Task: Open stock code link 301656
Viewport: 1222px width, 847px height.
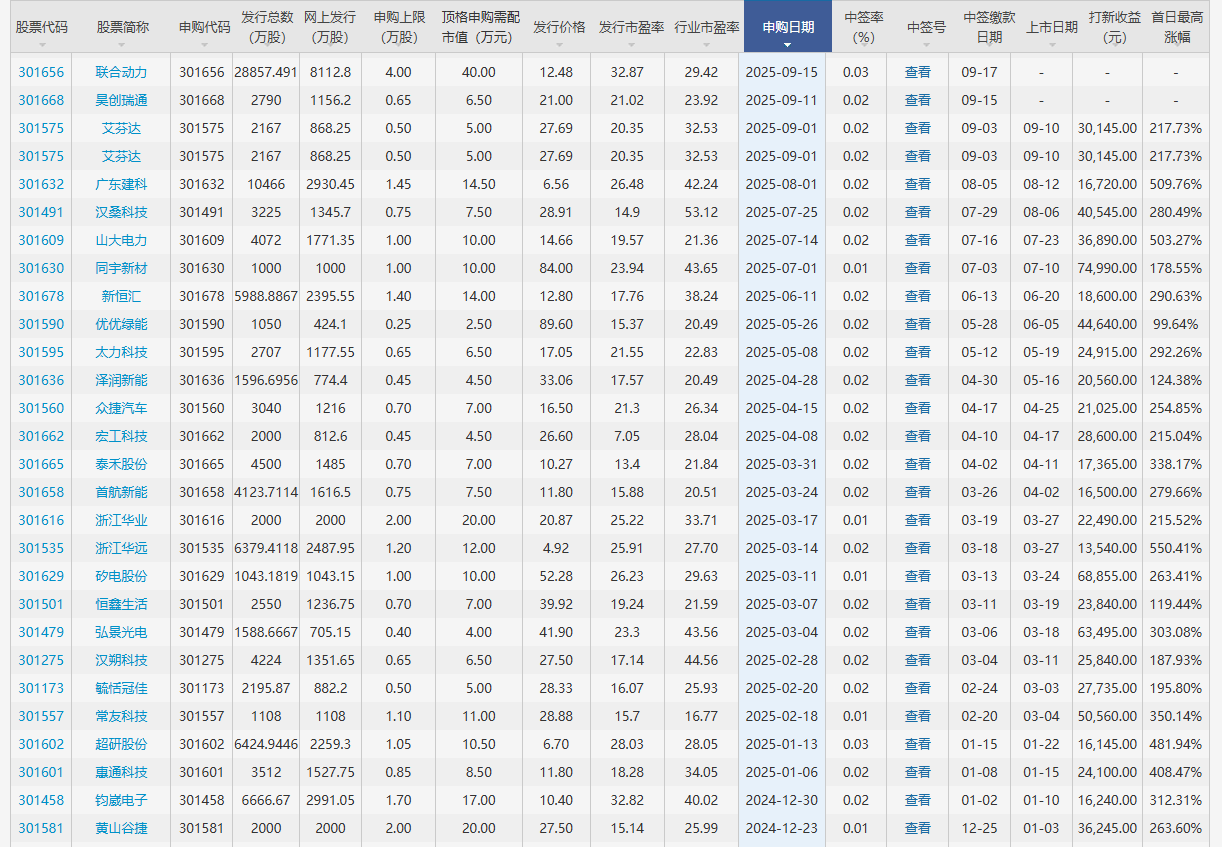Action: tap(41, 72)
